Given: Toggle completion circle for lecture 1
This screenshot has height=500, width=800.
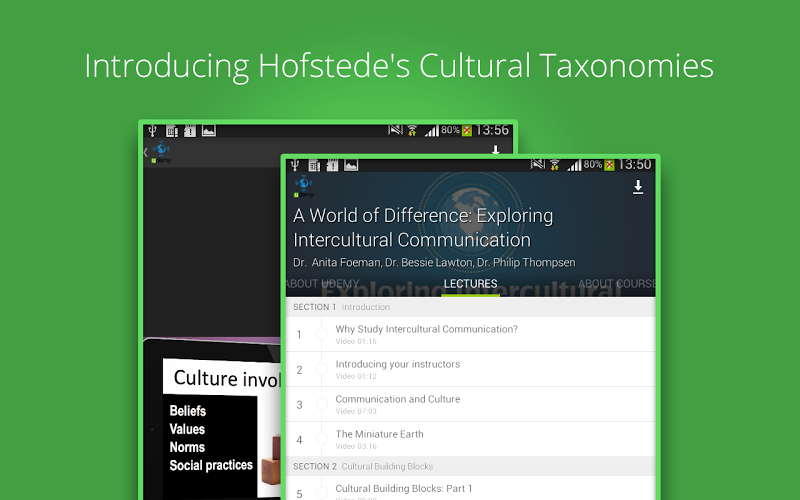Looking at the screenshot, I should tap(321, 334).
